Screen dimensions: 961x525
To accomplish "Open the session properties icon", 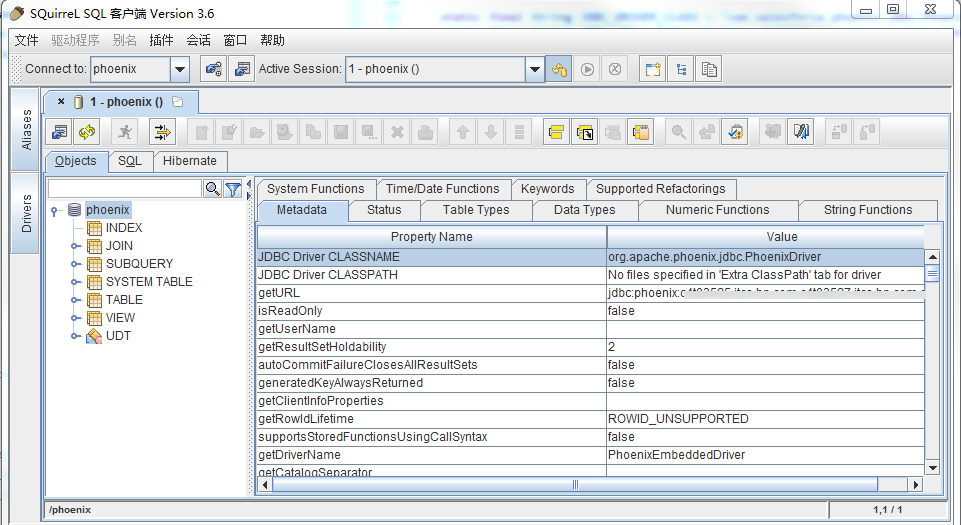I will 59,132.
